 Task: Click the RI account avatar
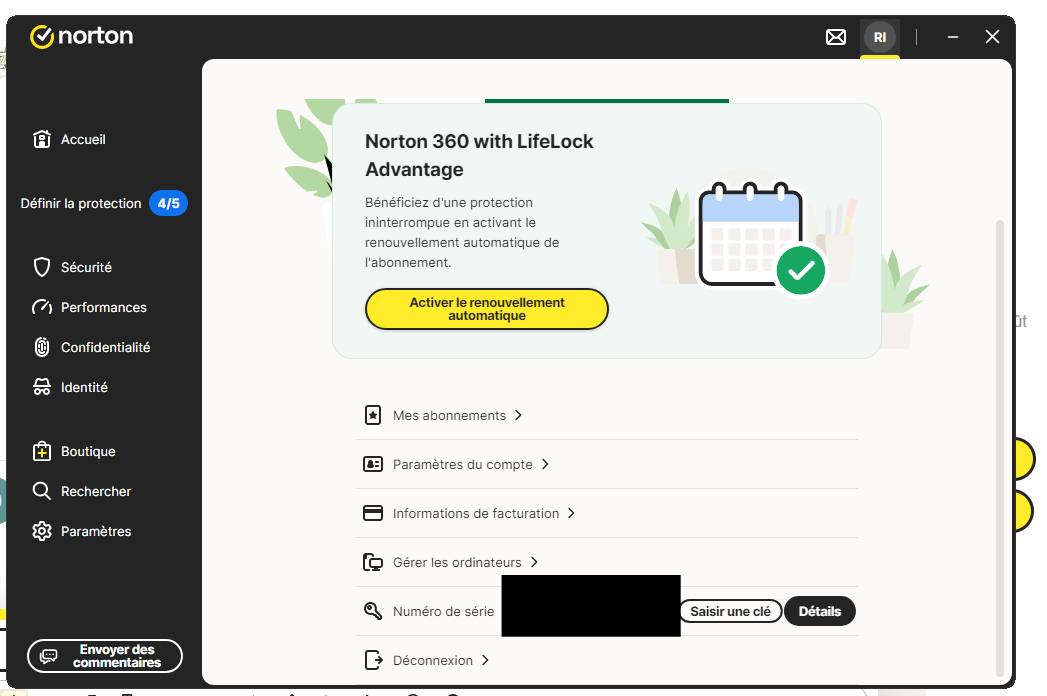879,37
